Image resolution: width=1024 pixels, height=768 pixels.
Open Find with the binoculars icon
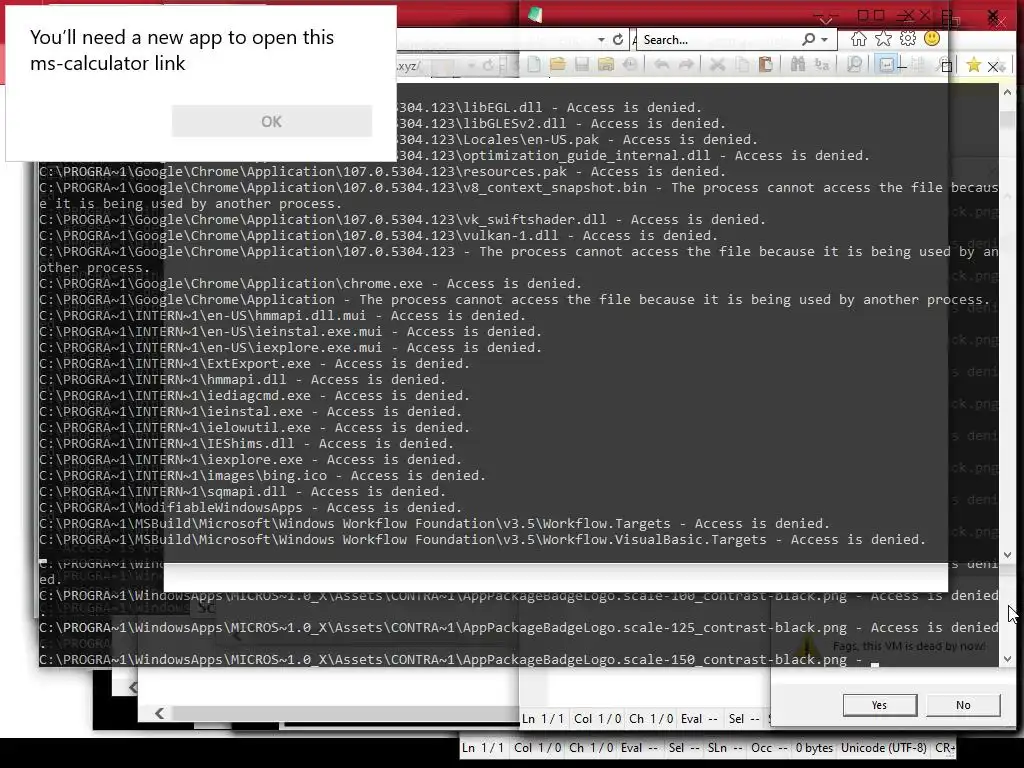[x=797, y=65]
